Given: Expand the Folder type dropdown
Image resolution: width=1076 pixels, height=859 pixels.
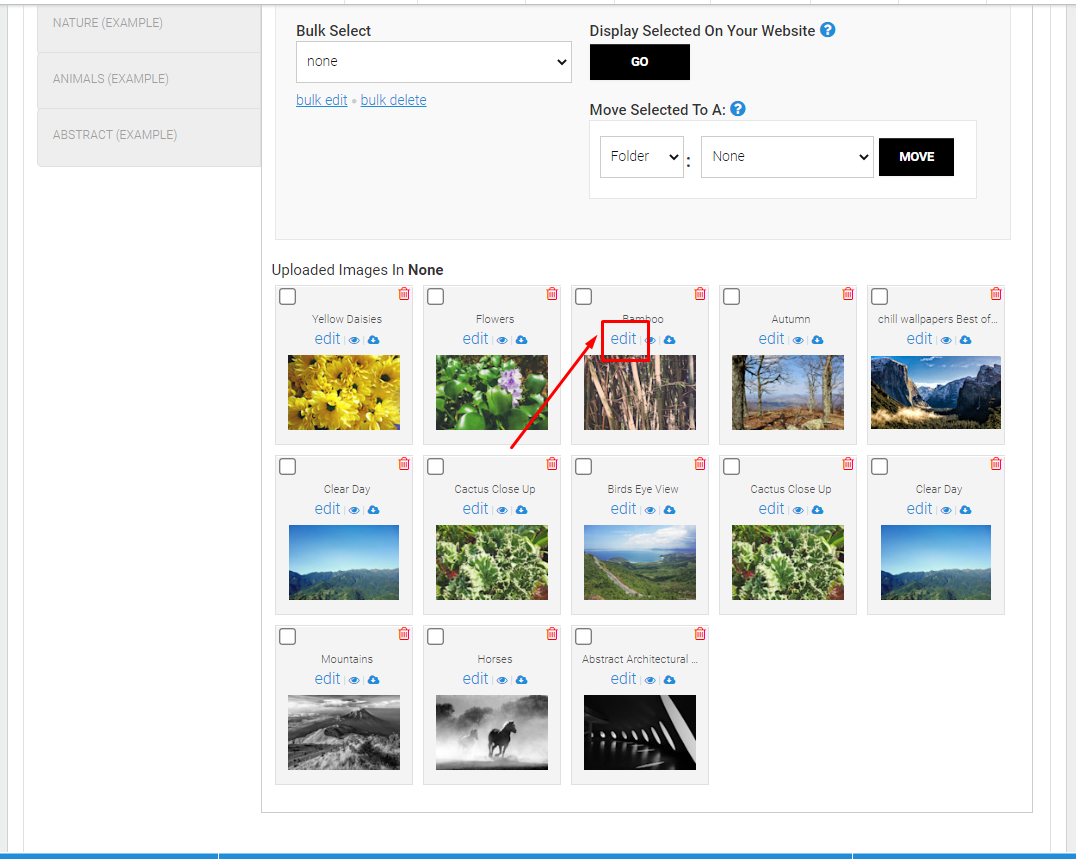Looking at the screenshot, I should click(642, 156).
